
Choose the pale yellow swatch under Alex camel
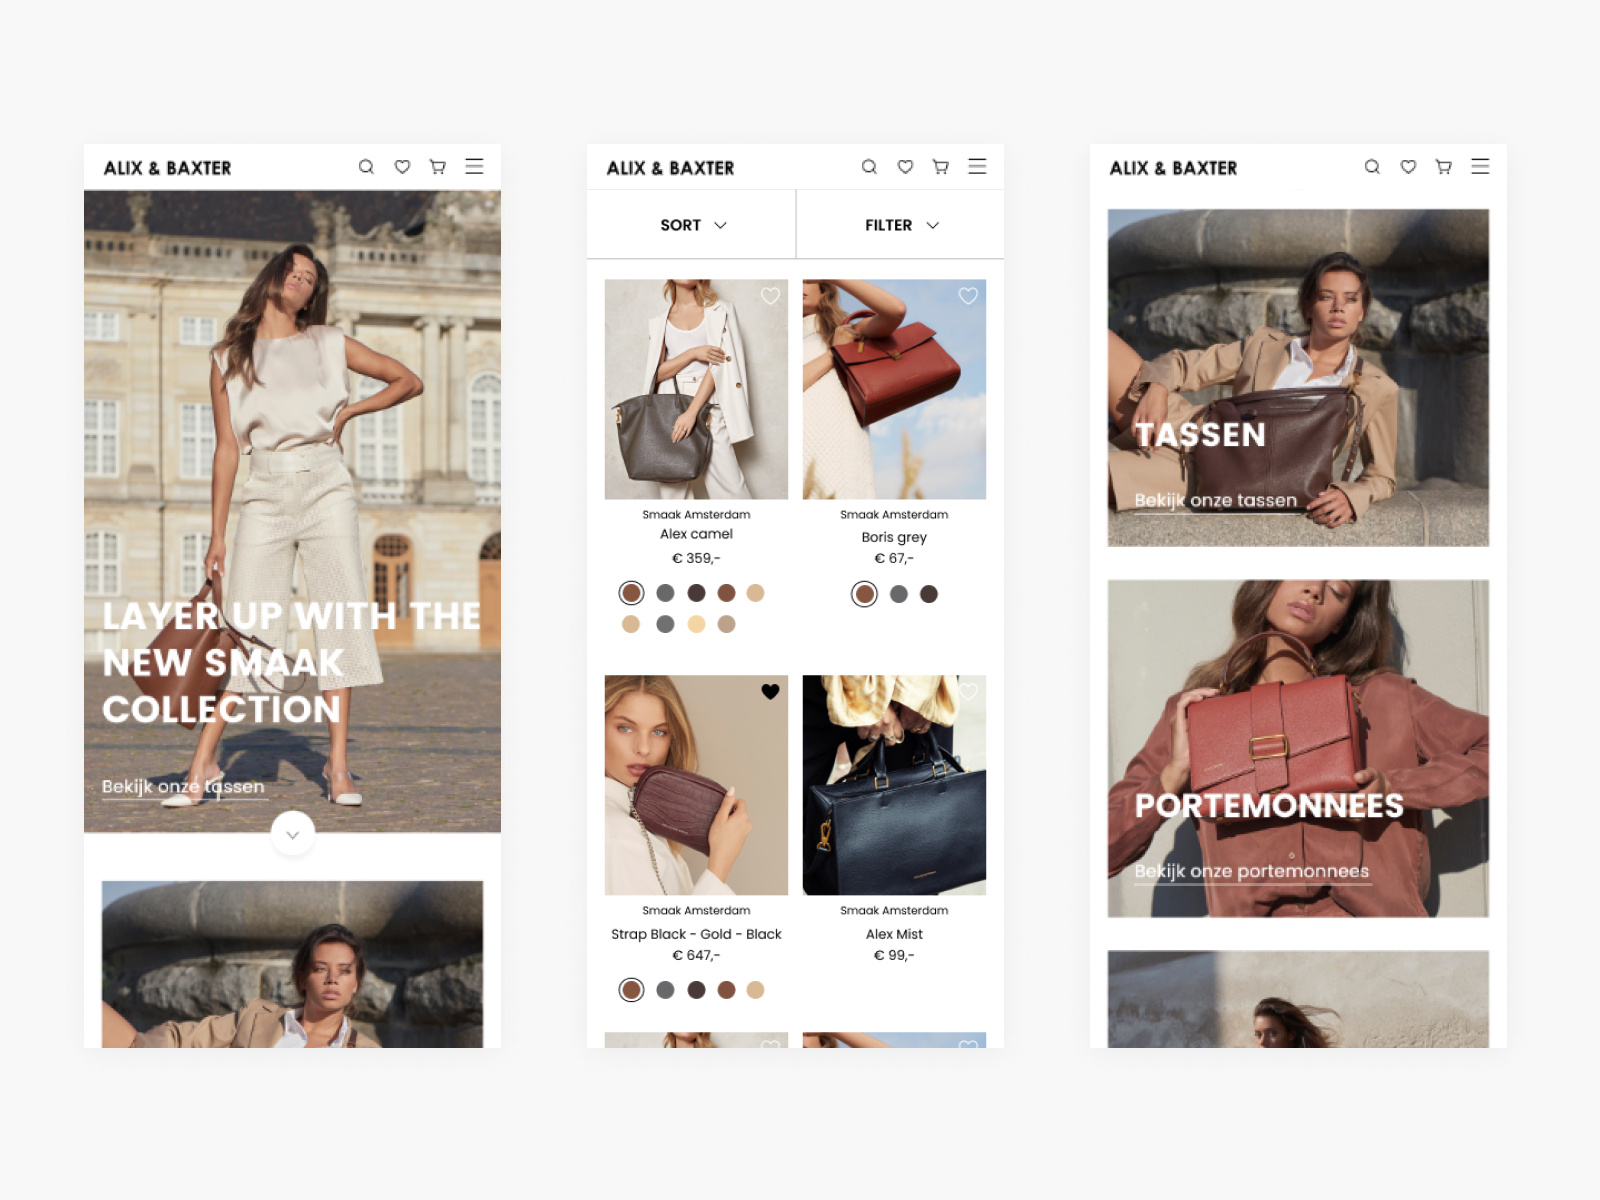coord(696,624)
